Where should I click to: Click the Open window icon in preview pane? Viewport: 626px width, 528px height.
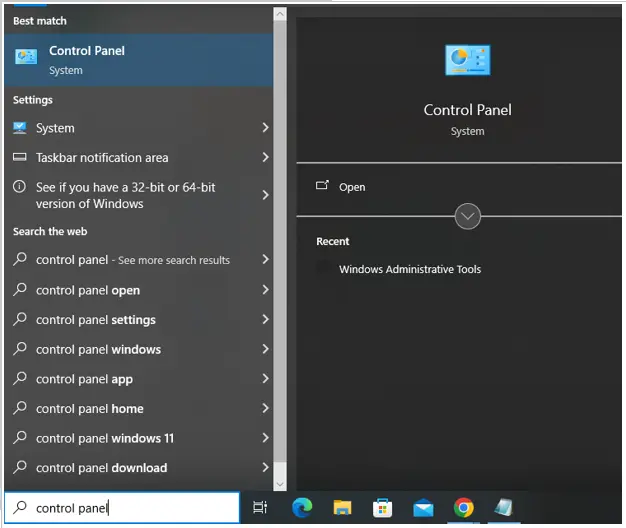(x=322, y=185)
